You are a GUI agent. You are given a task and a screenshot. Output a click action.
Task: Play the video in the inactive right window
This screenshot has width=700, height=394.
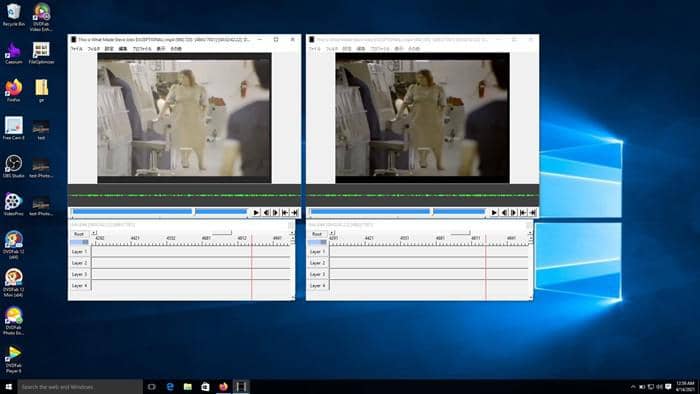point(494,212)
